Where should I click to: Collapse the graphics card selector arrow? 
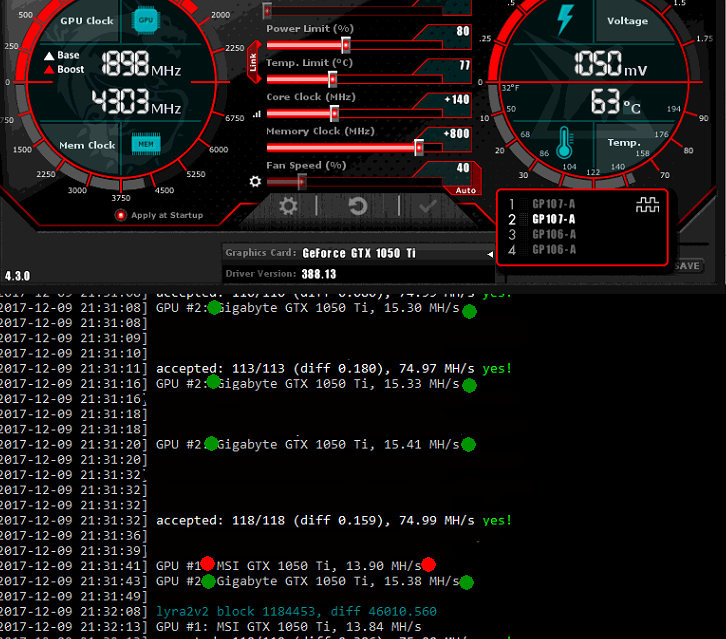pos(490,254)
